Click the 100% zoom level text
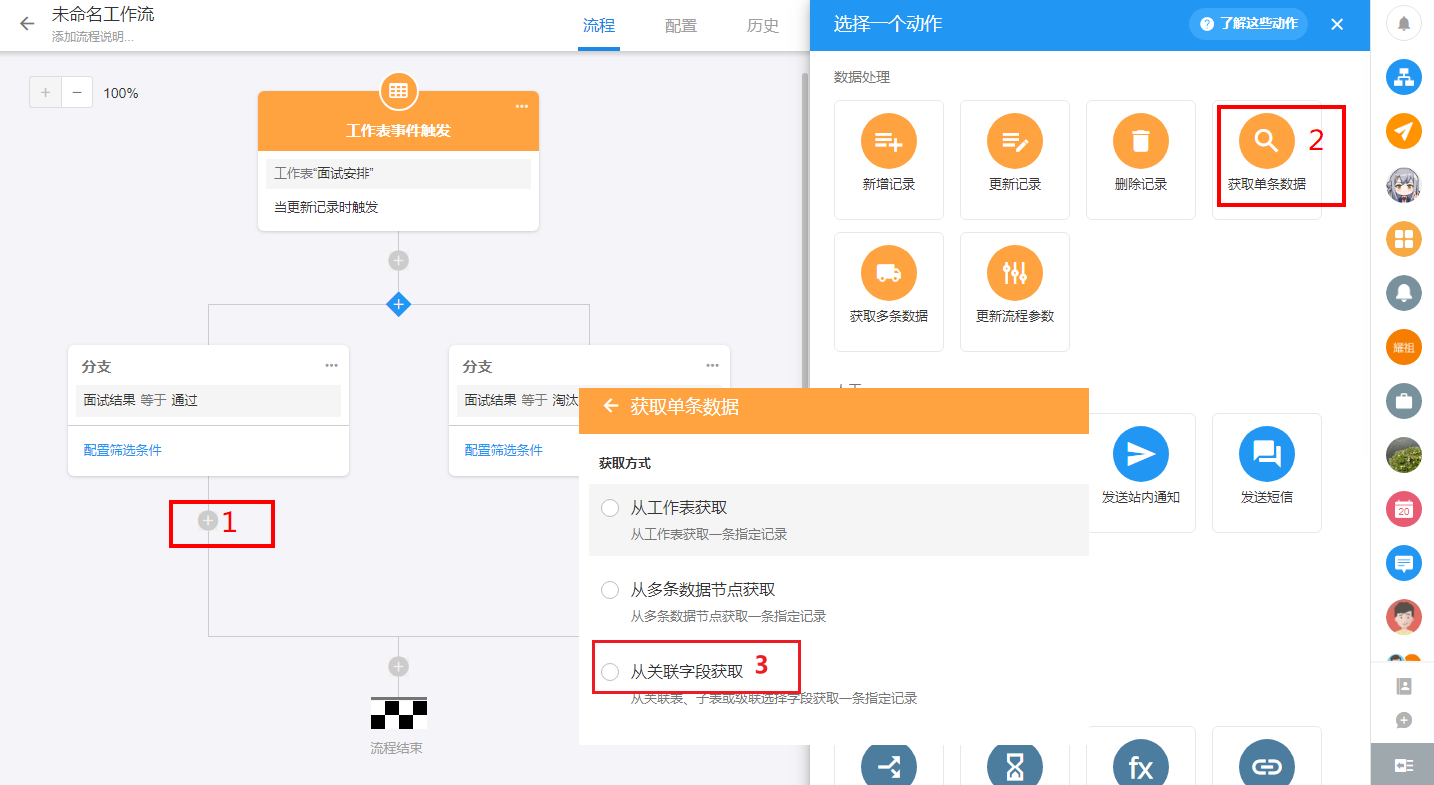This screenshot has width=1434, height=785. [x=121, y=93]
